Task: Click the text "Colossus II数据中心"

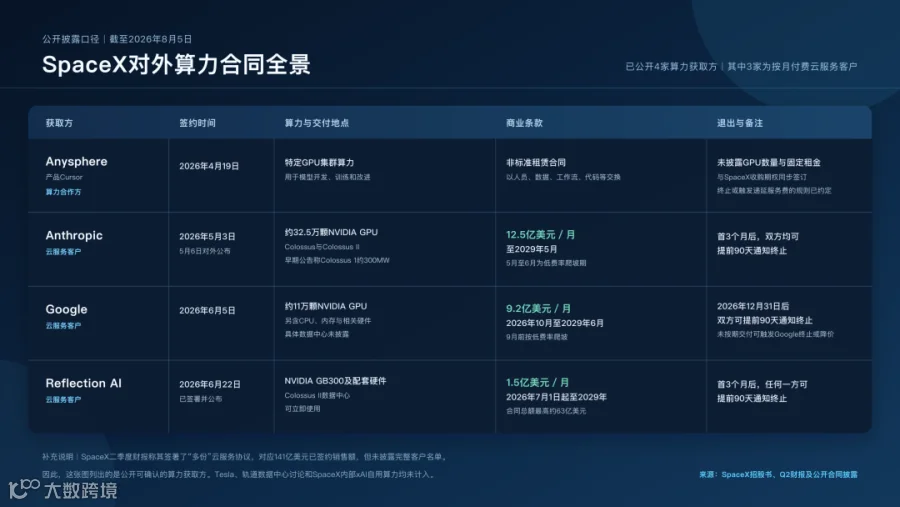Action: pos(317,396)
